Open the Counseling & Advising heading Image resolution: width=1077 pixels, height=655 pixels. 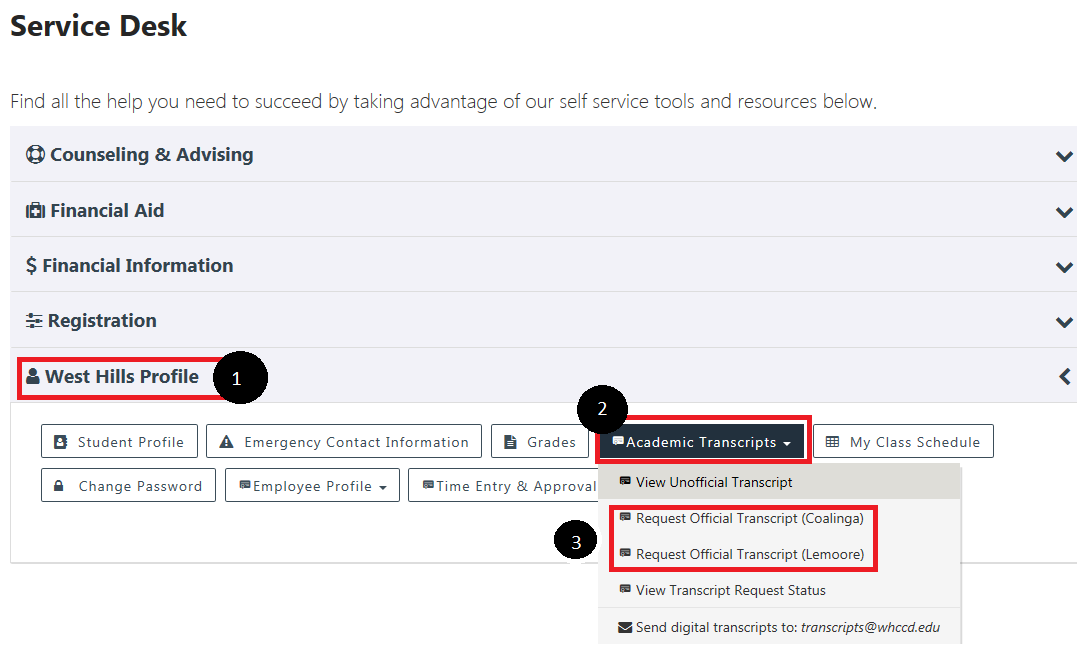click(x=151, y=154)
